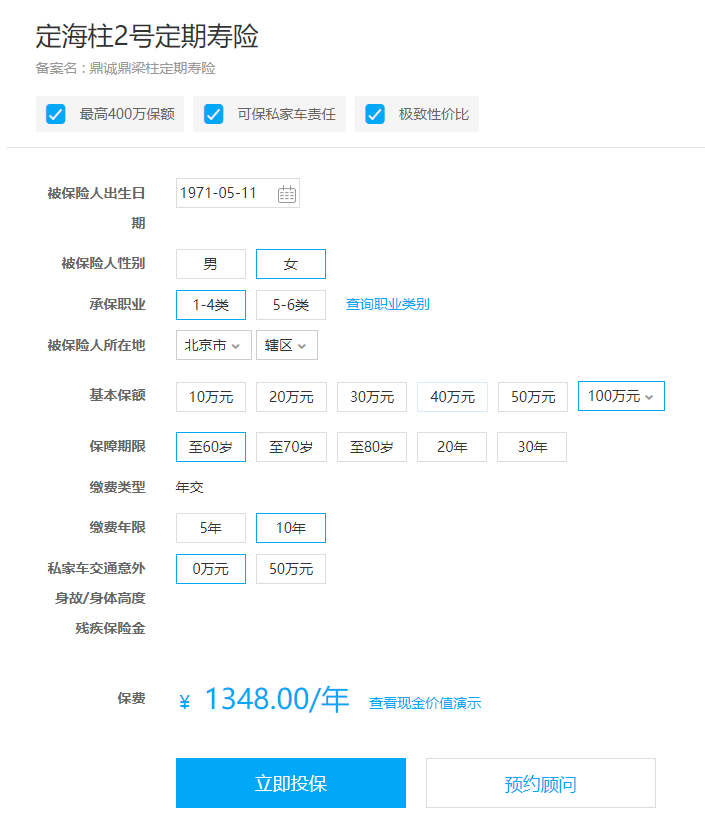Pick 30万元 coverage amount
The image size is (705, 827).
tap(372, 397)
